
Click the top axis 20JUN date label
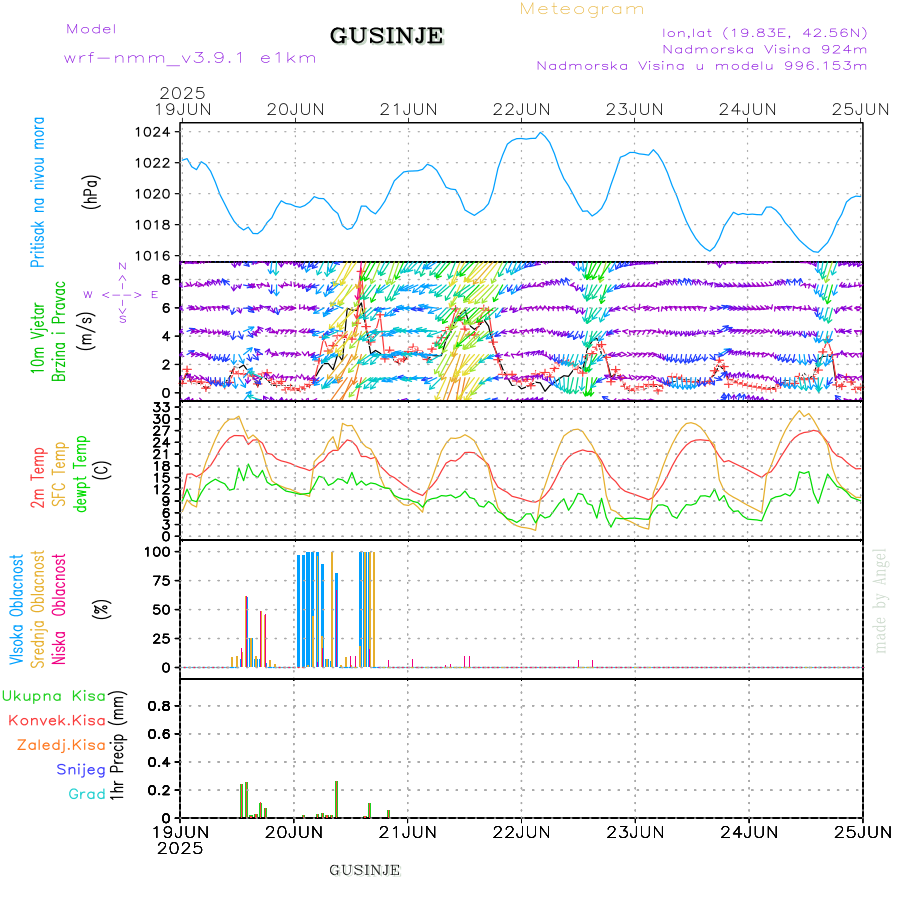tap(296, 109)
